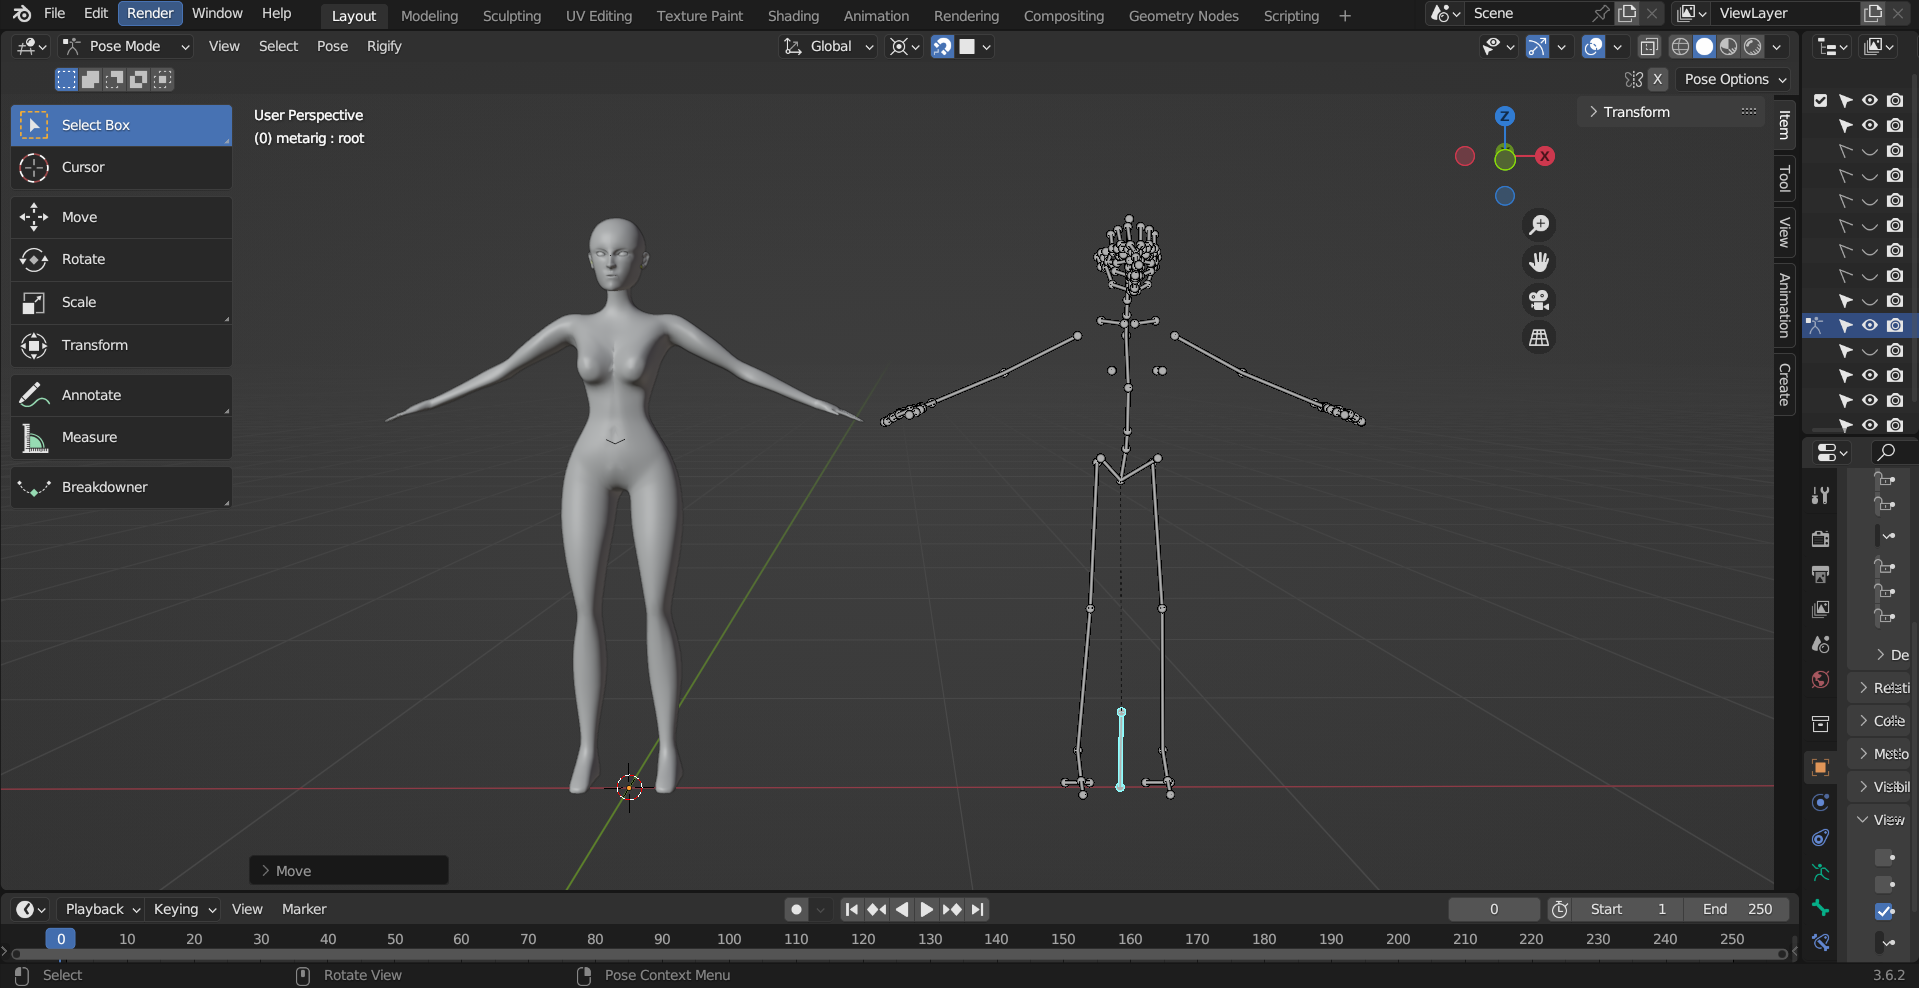Screen dimensions: 1919x988
Task: Open the Pose Mode dropdown
Action: 125,46
